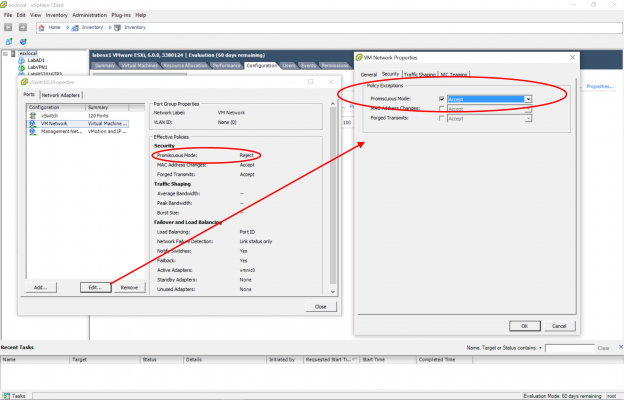The width and height of the screenshot is (624, 400).
Task: Click Add button in vSwitch0 Properties
Action: point(41,287)
